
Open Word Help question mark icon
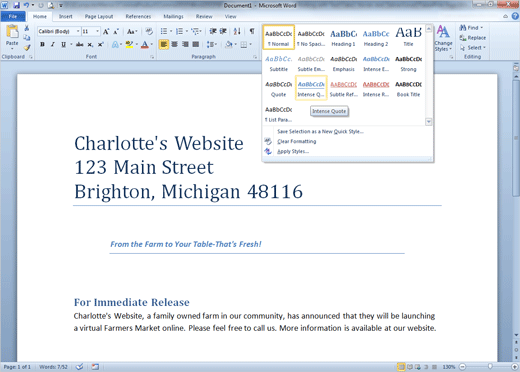tap(515, 16)
